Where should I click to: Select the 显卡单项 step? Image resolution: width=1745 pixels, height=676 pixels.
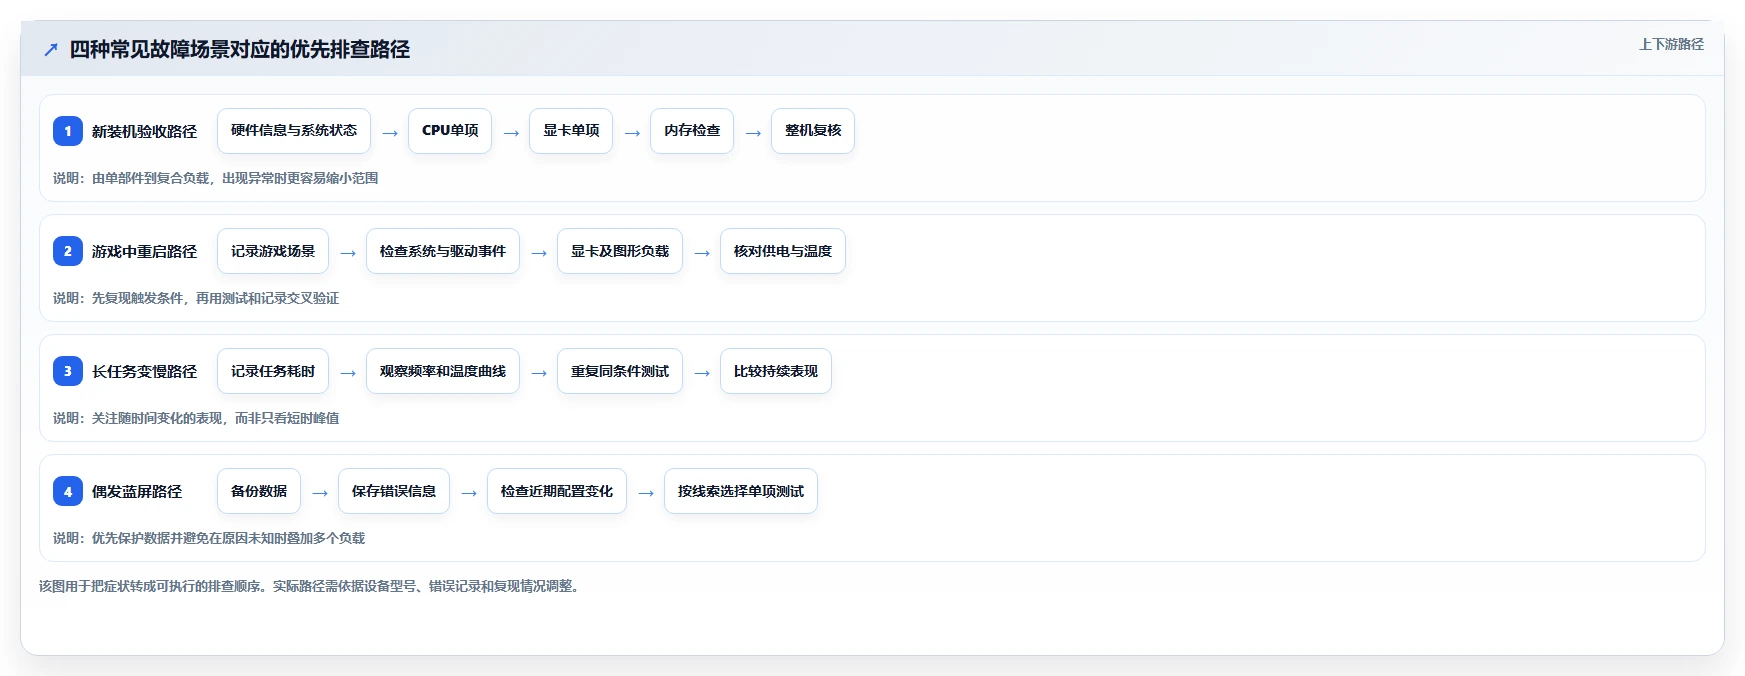[571, 131]
